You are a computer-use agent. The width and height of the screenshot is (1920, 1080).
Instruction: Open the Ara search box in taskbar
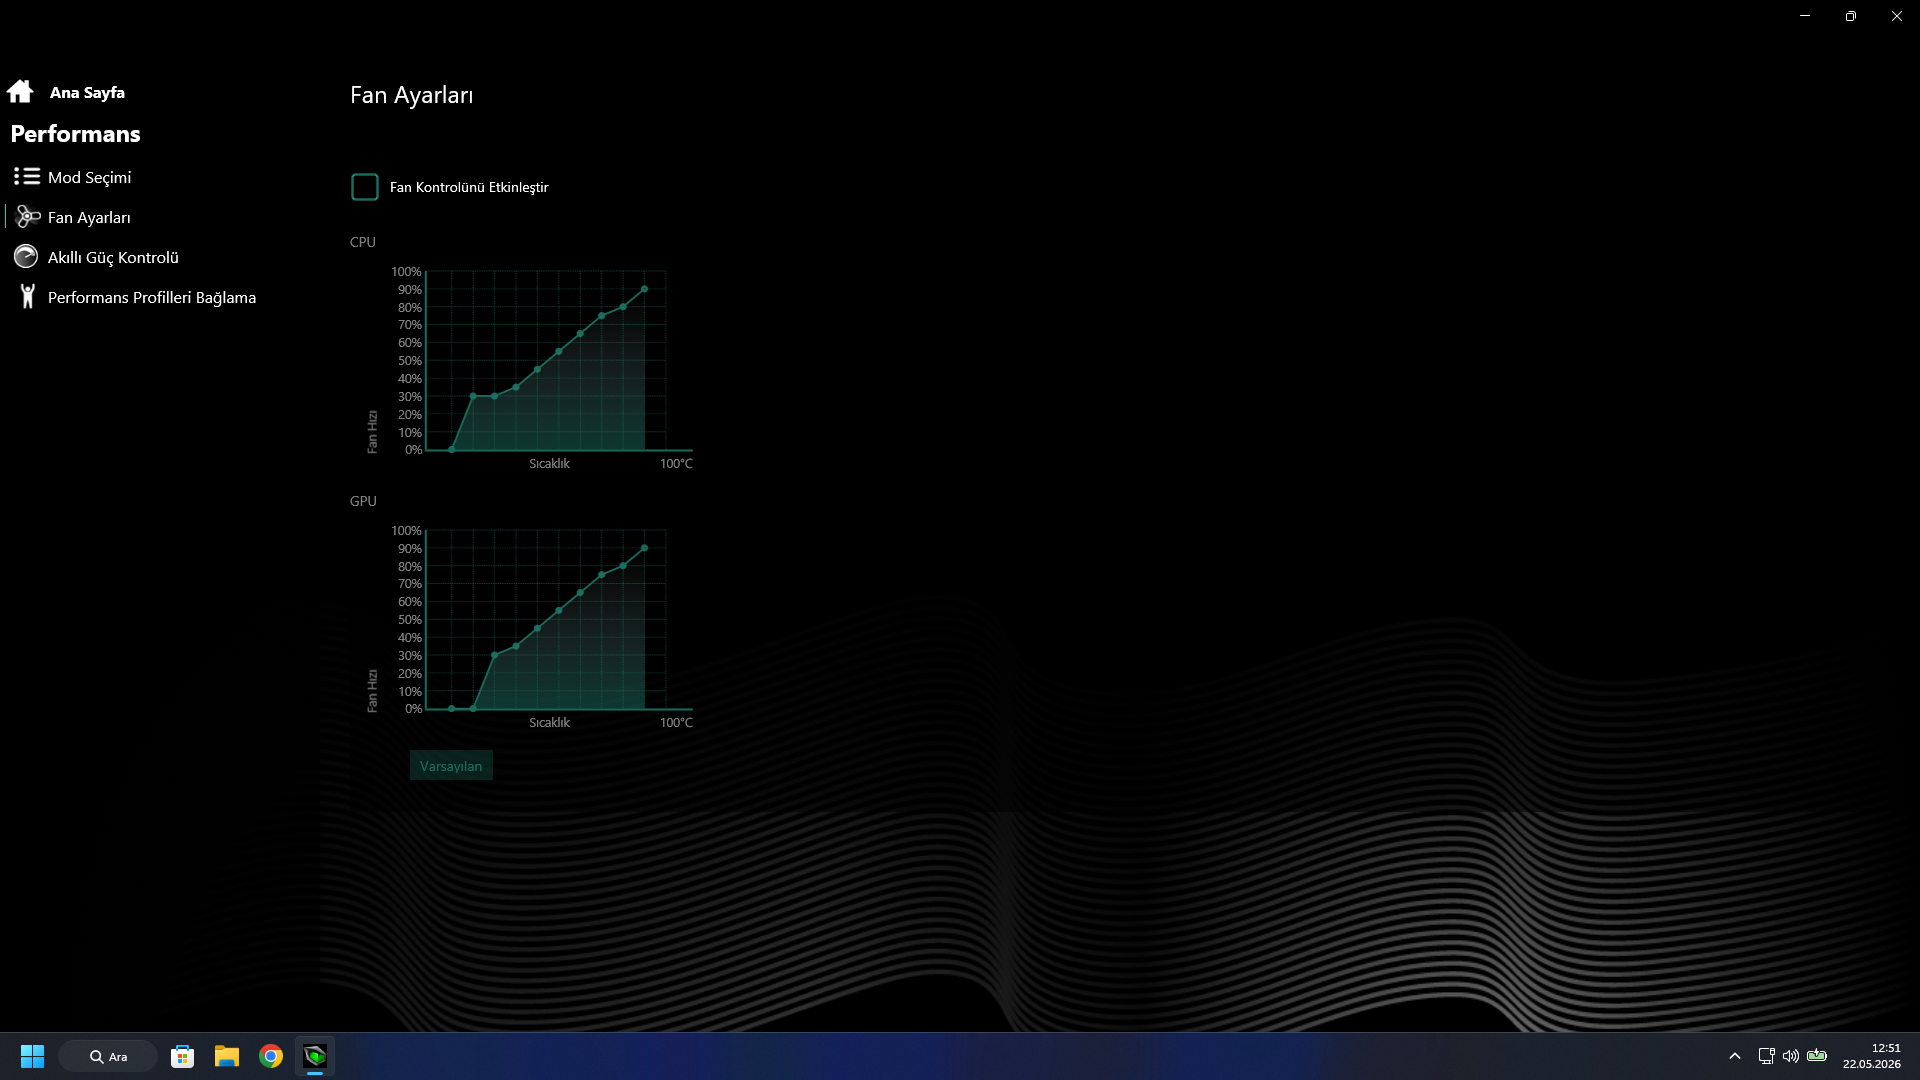(108, 1056)
